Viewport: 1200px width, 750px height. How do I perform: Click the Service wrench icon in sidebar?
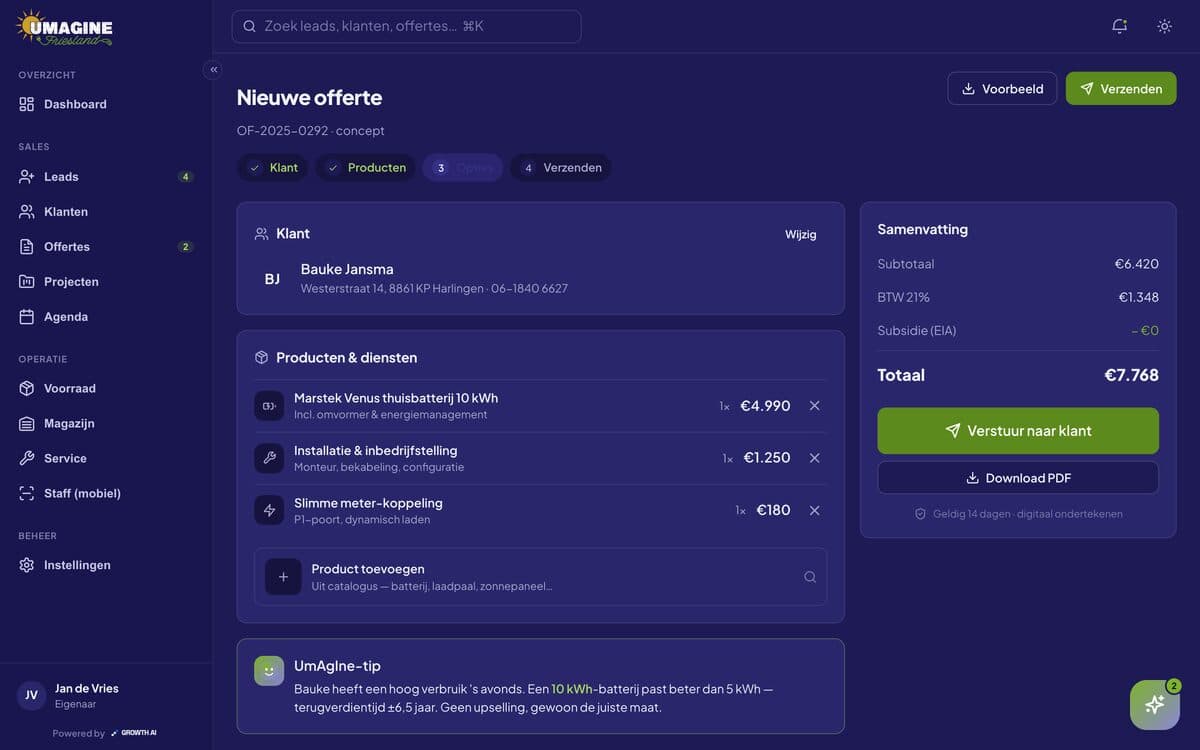pos(27,458)
